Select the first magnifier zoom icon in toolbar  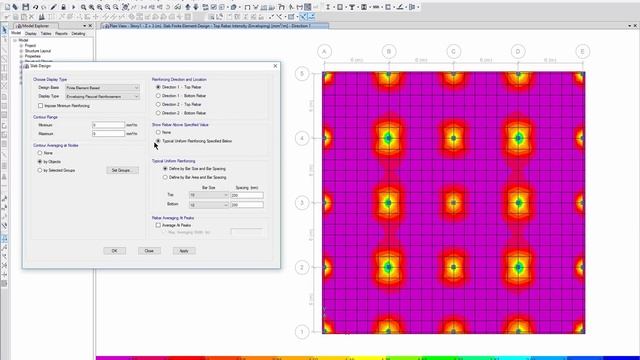[x=83, y=7]
